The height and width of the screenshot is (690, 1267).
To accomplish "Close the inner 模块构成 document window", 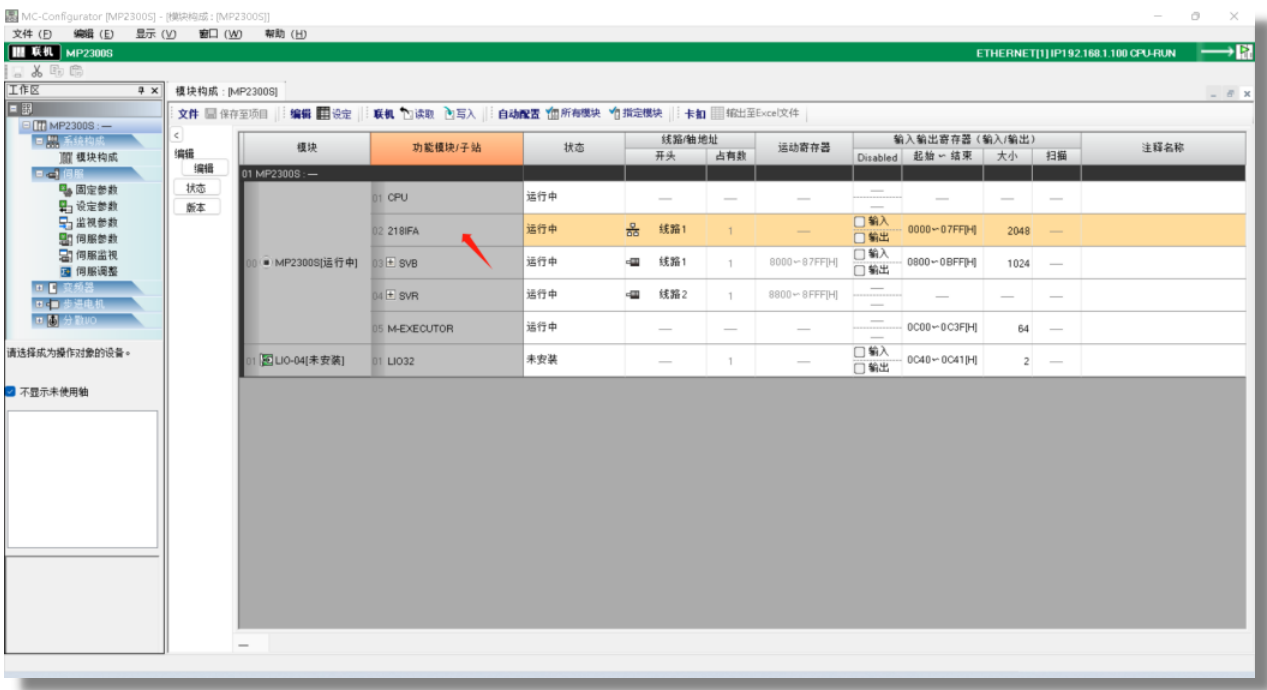I will pyautogui.click(x=1248, y=93).
